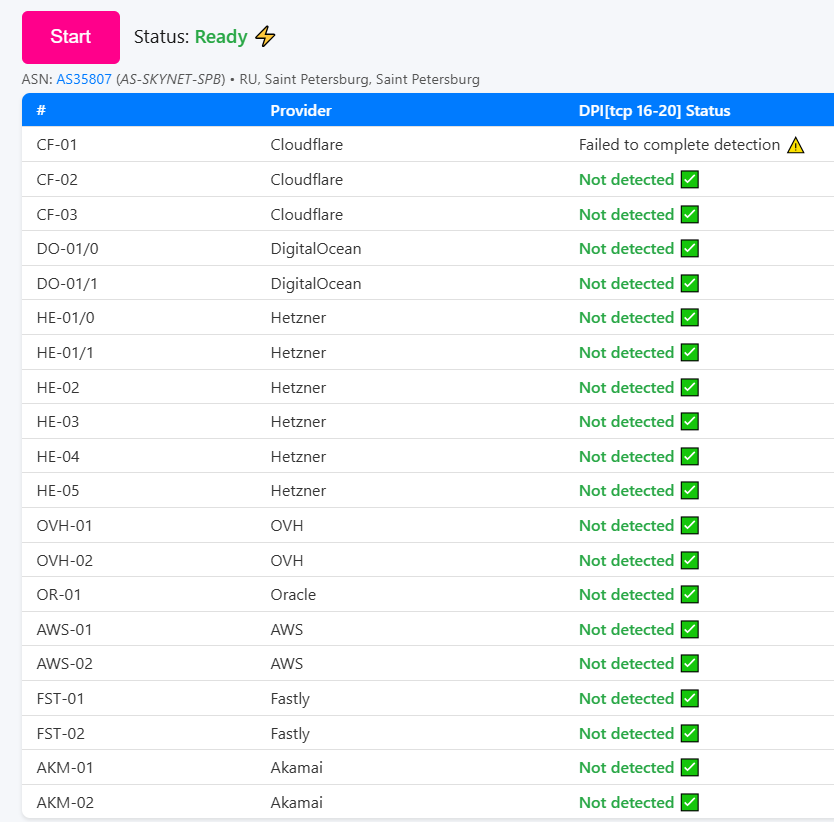Select the AKM-01 identifier cell

(65, 767)
